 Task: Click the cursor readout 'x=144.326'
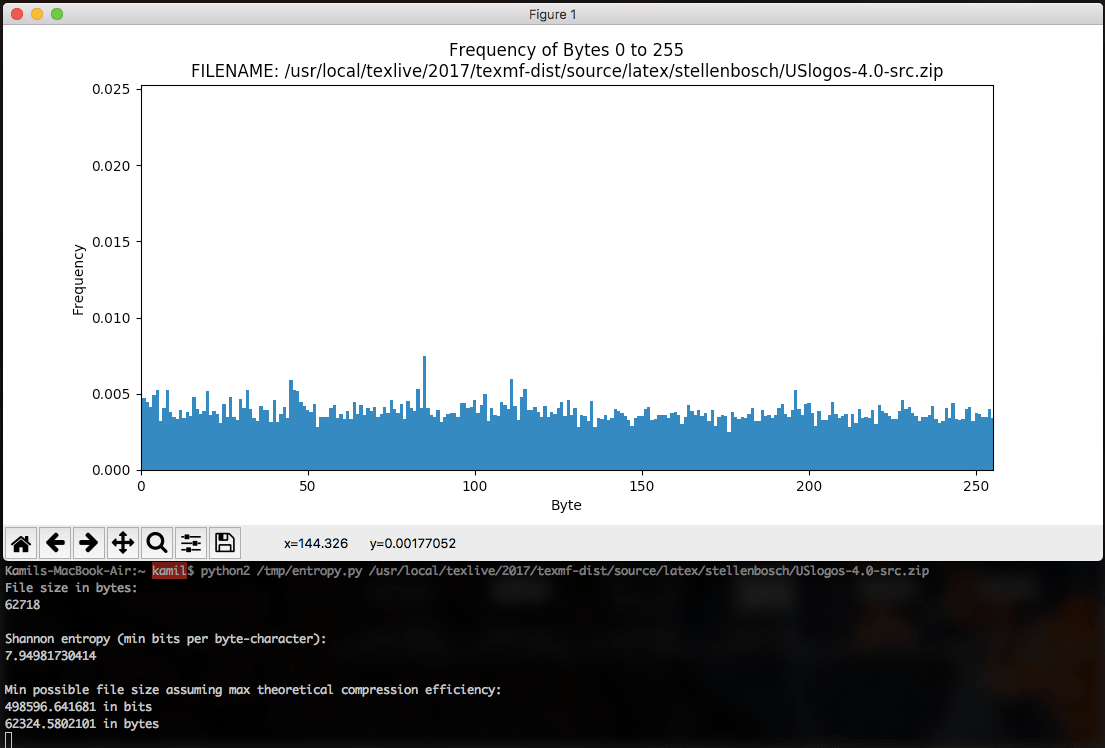click(x=316, y=544)
